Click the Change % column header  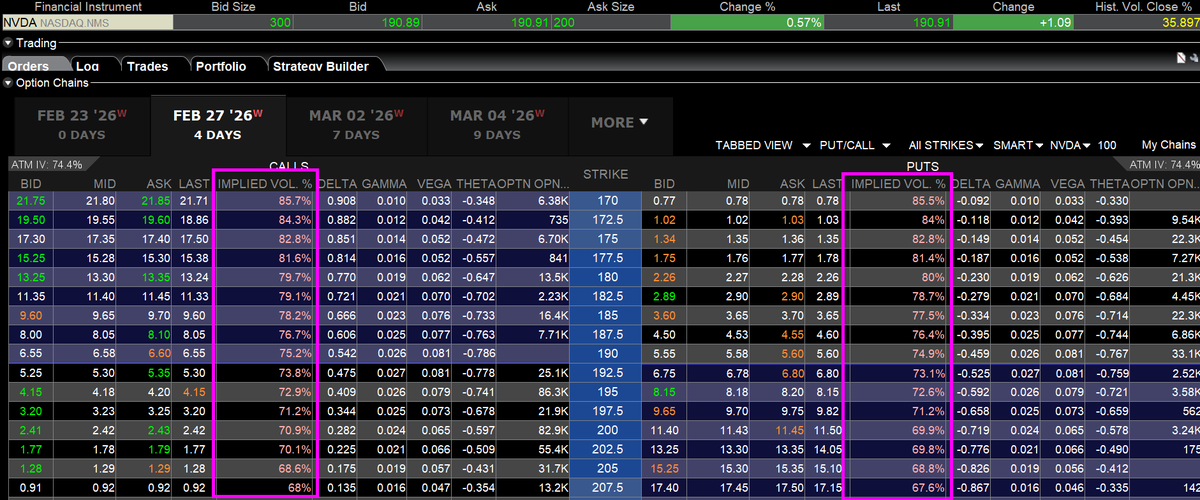(x=747, y=6)
